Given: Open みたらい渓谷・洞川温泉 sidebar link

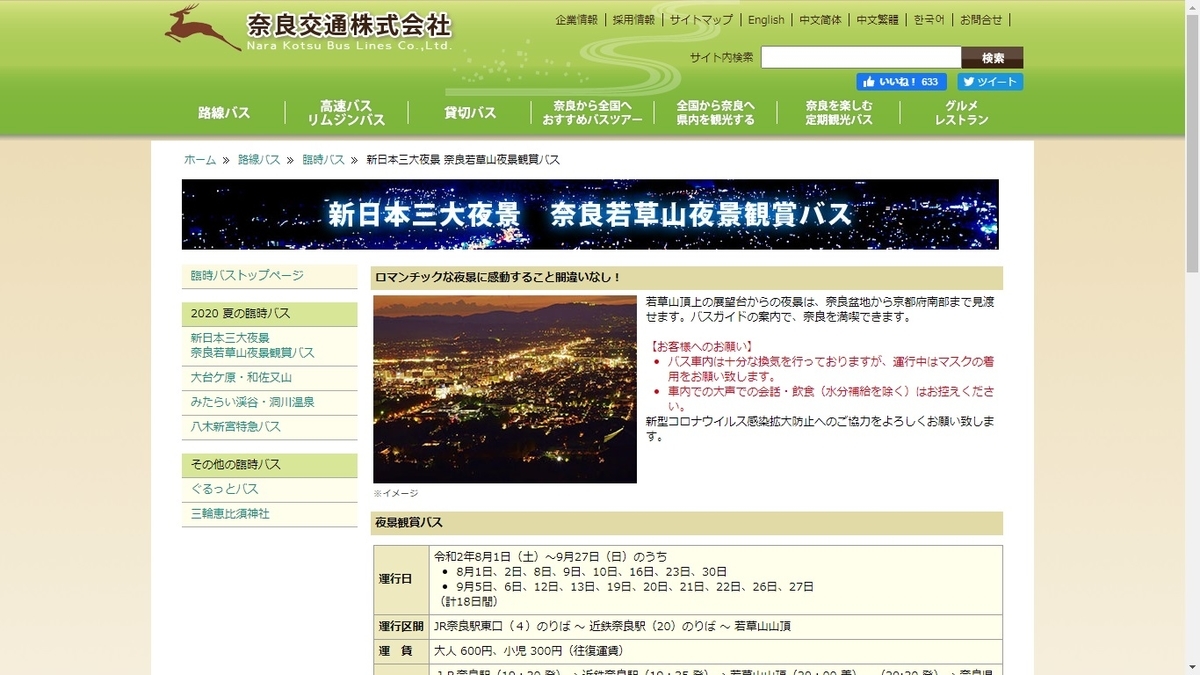Looking at the screenshot, I should point(252,402).
